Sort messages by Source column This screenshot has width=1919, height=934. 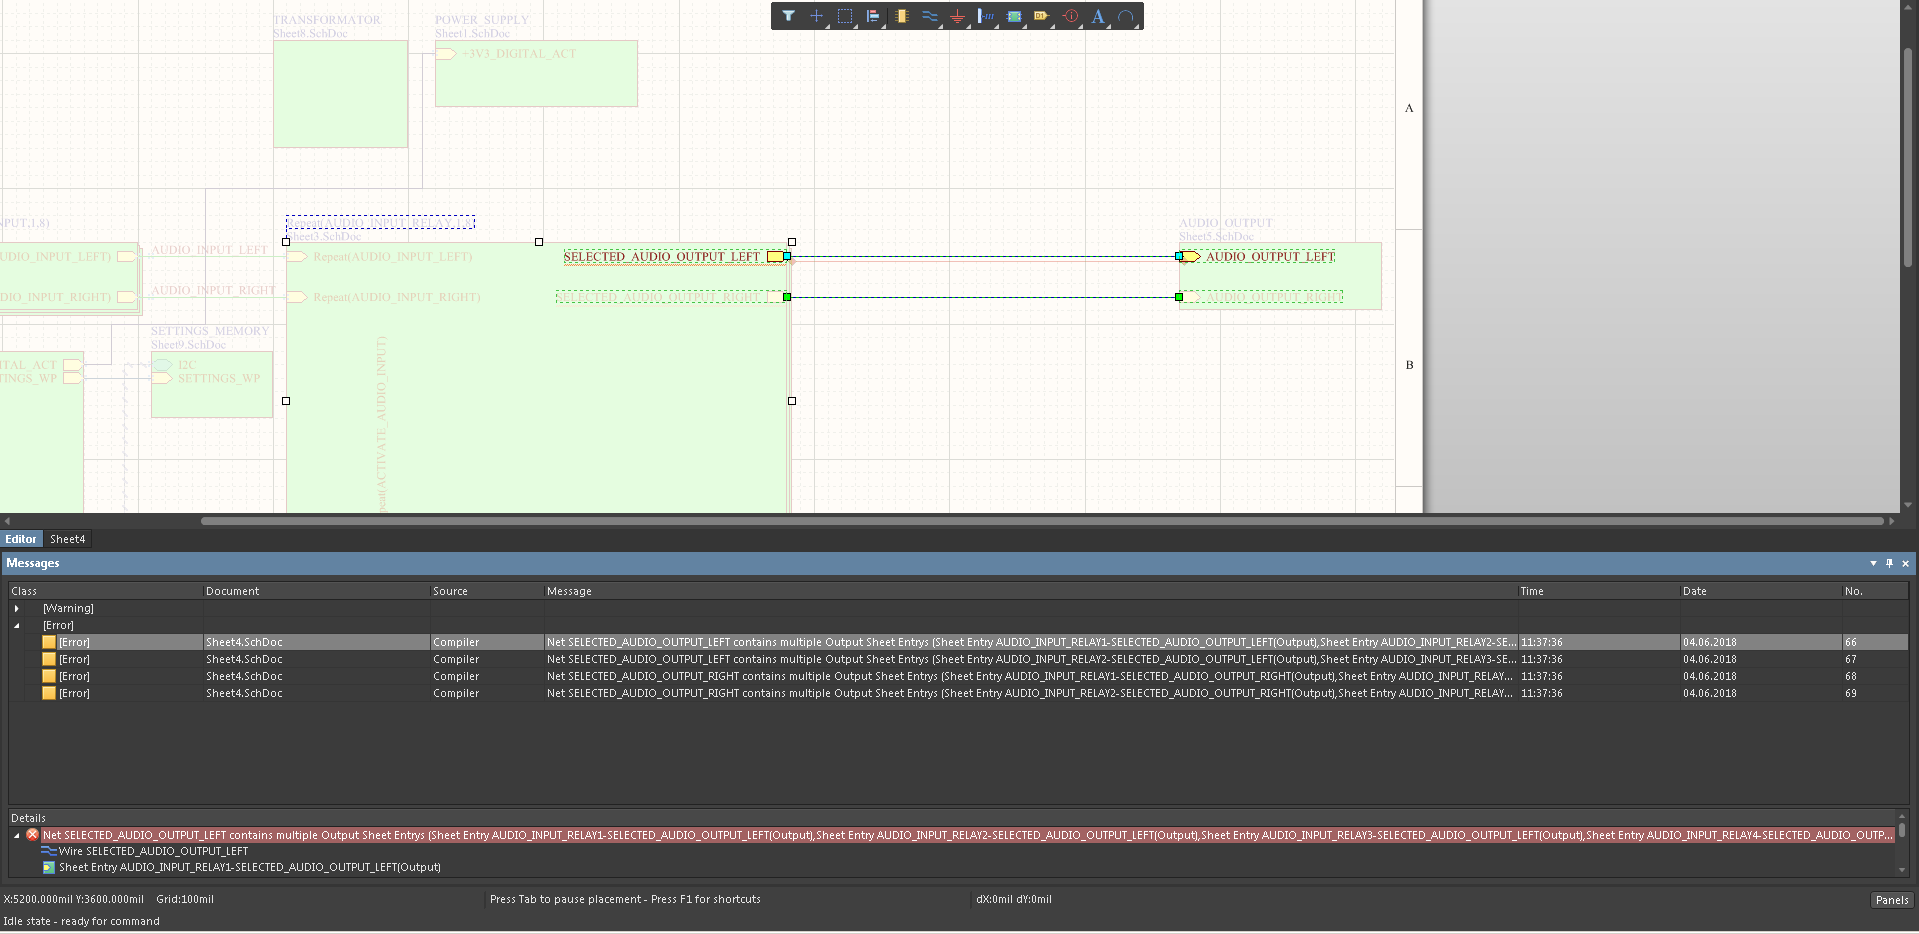pyautogui.click(x=486, y=591)
